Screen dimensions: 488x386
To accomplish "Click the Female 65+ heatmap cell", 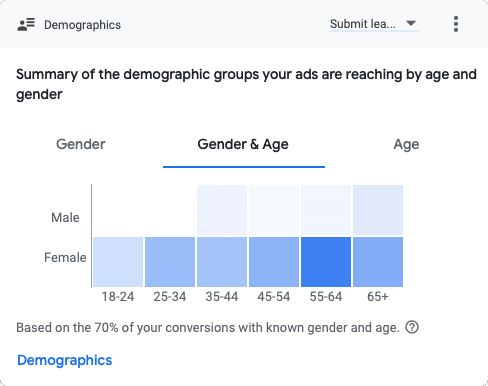I will click(378, 262).
